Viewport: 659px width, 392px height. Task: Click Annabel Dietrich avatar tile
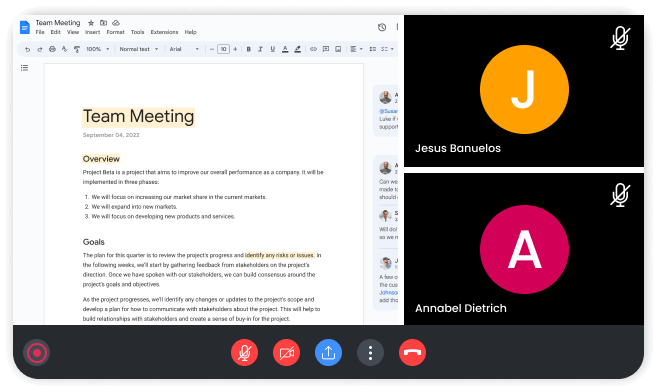coord(524,249)
